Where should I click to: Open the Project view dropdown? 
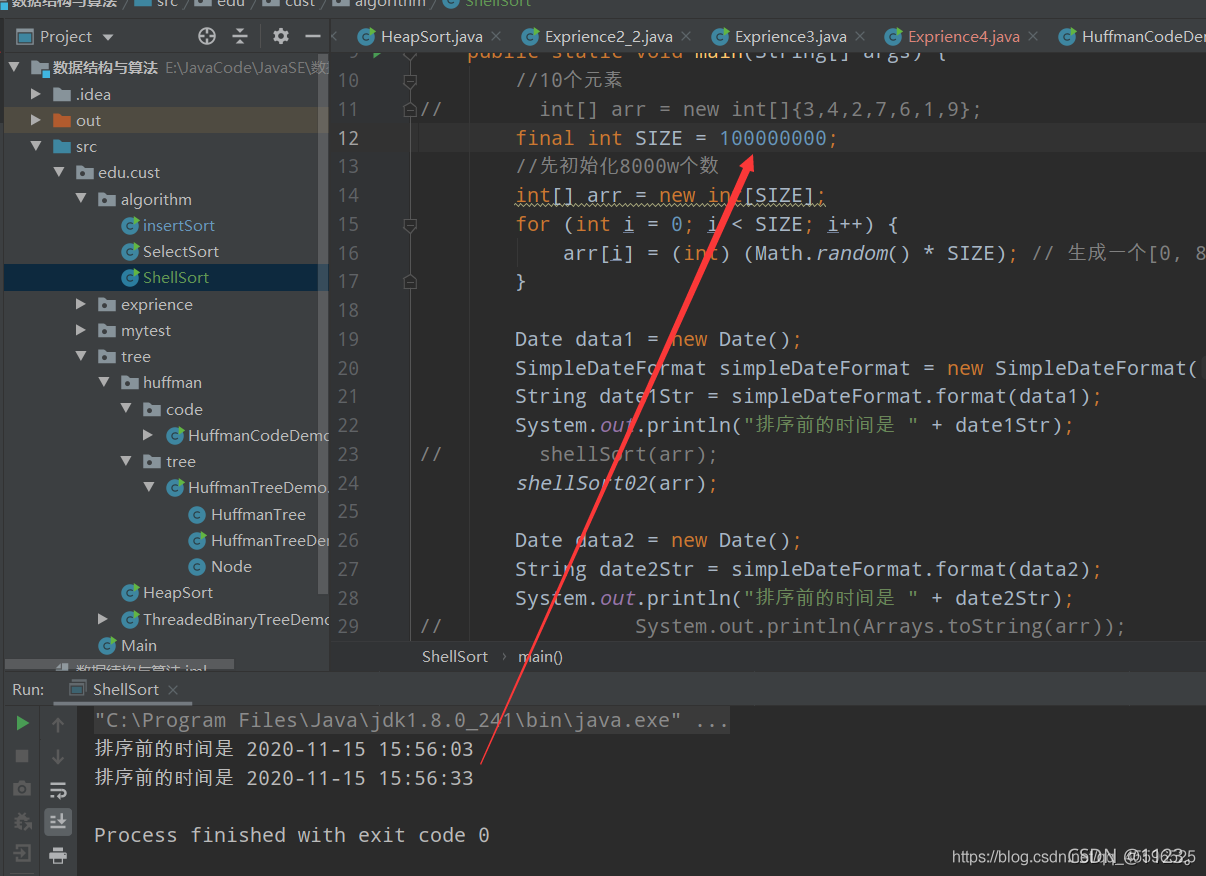point(108,37)
